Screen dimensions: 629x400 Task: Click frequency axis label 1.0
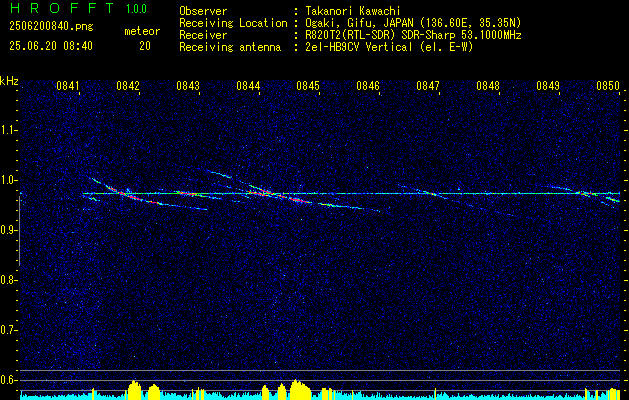pyautogui.click(x=8, y=180)
